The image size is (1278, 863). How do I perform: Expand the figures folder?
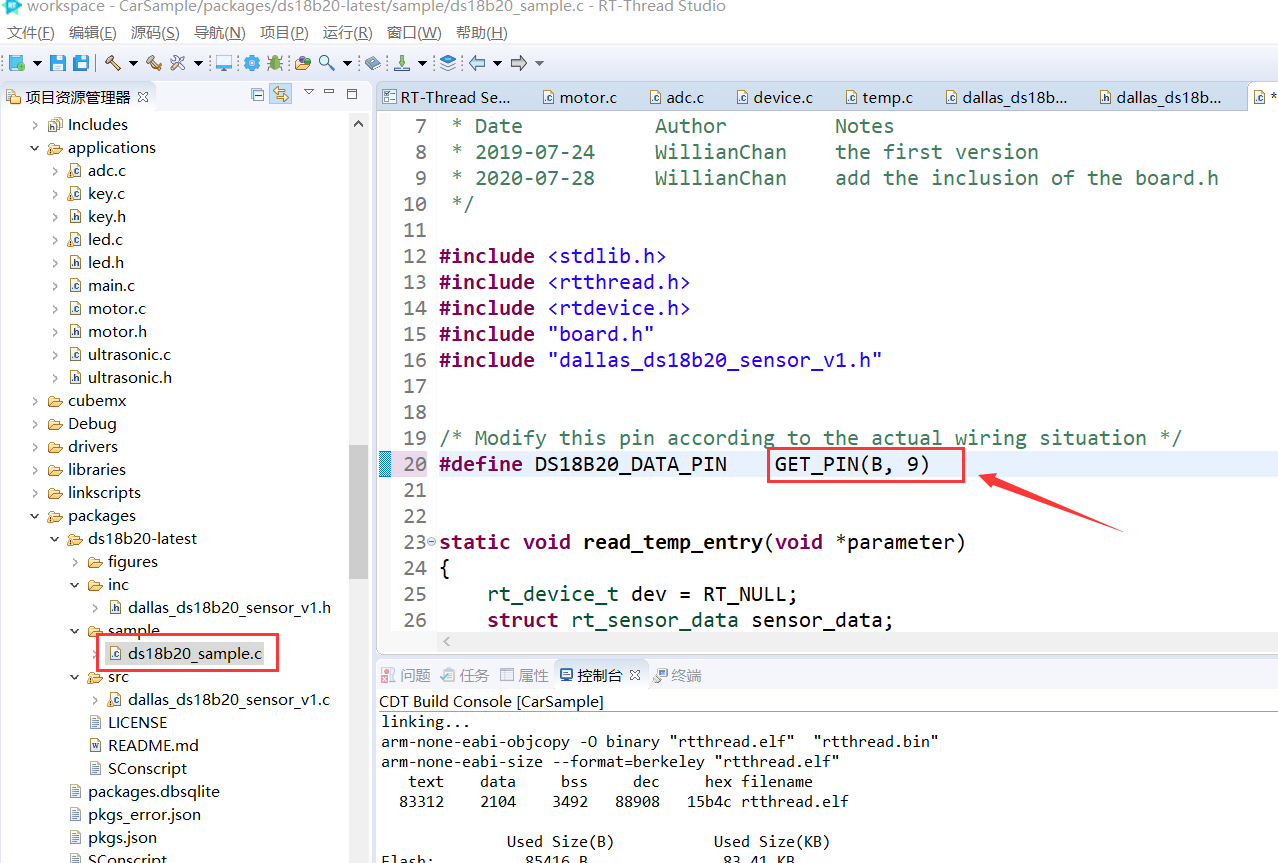[75, 562]
